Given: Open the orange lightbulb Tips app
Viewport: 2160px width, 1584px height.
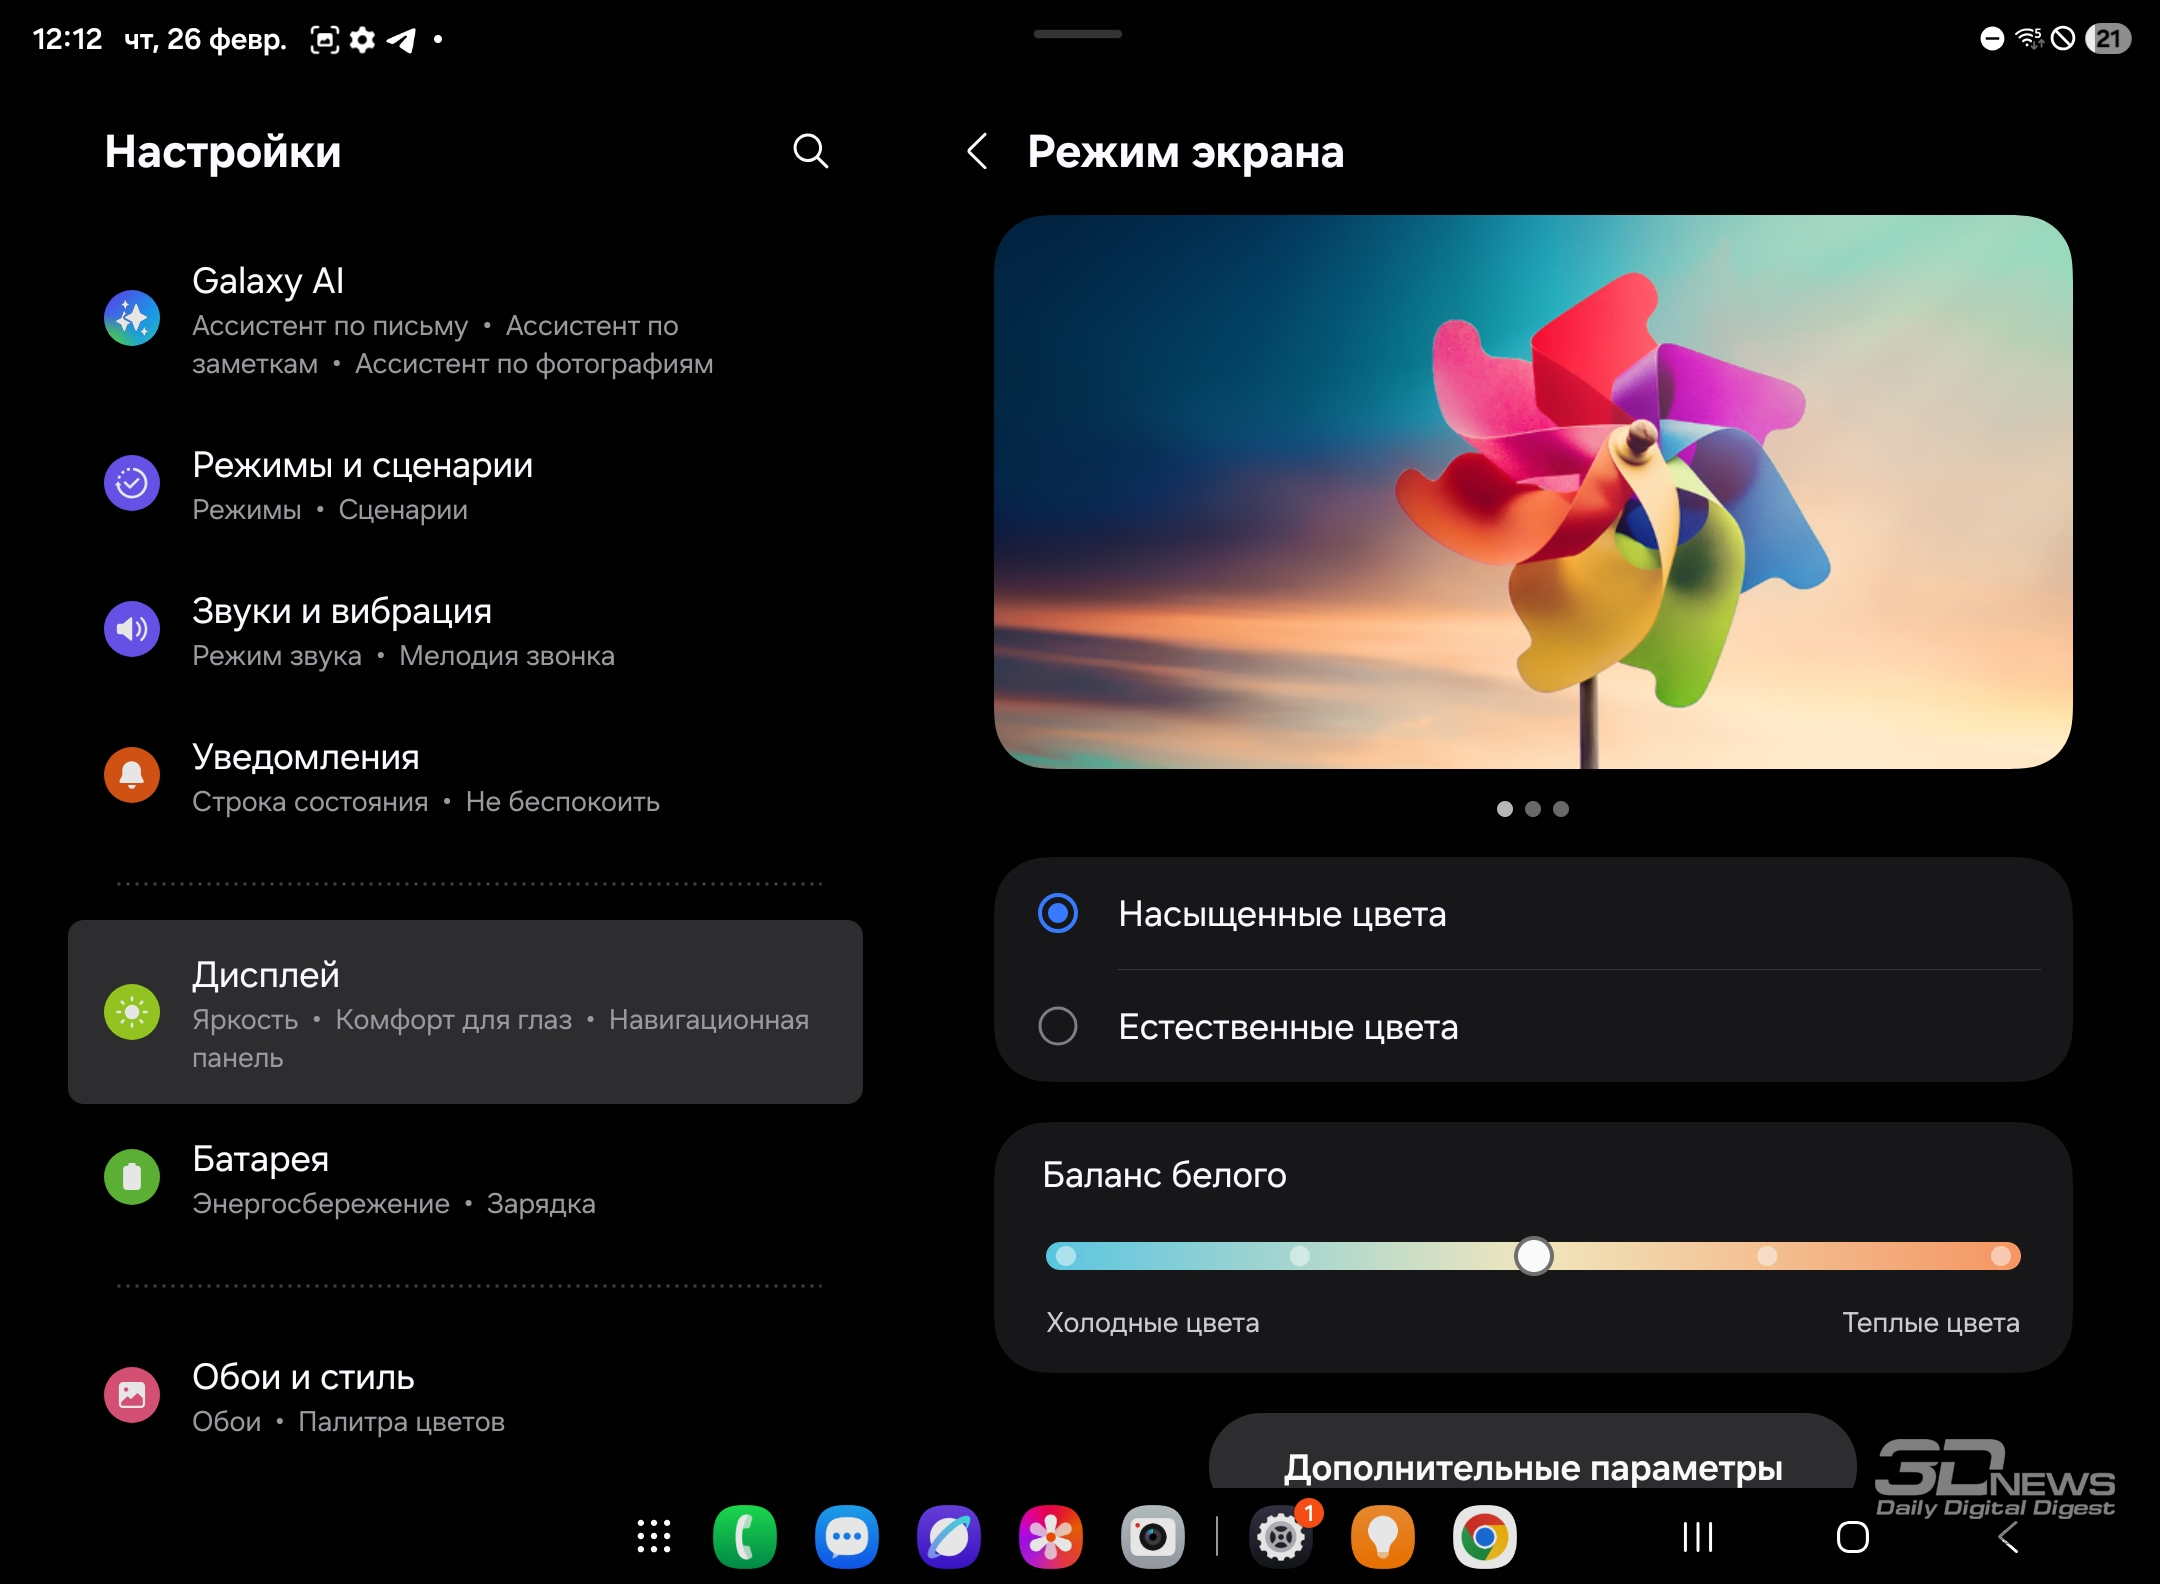Looking at the screenshot, I should click(x=1383, y=1537).
